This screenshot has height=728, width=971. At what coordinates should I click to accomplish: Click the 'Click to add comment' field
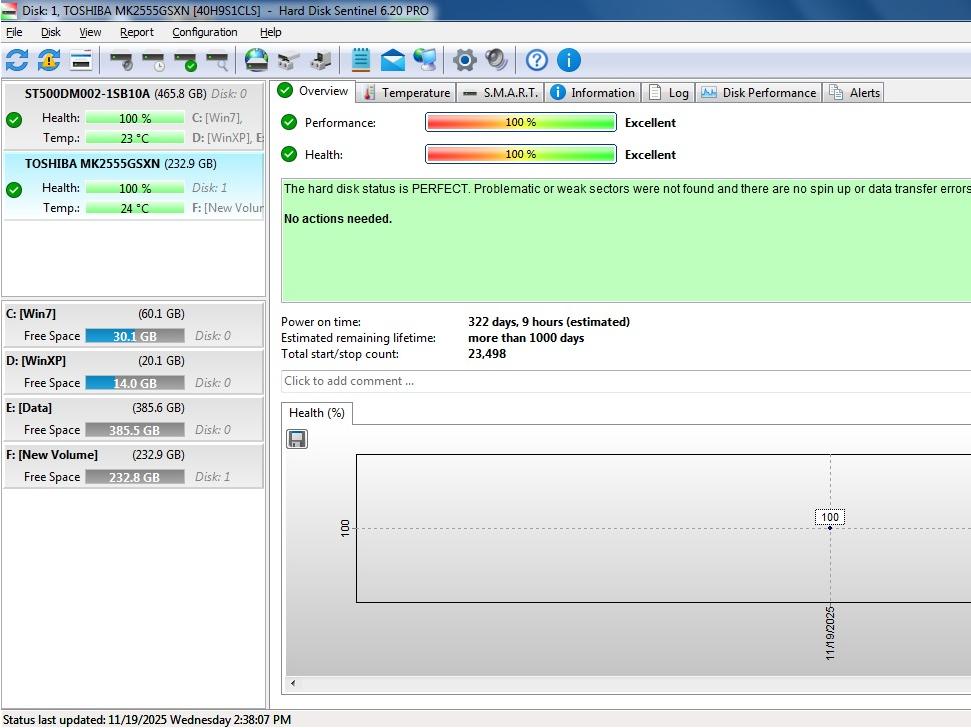click(620, 381)
